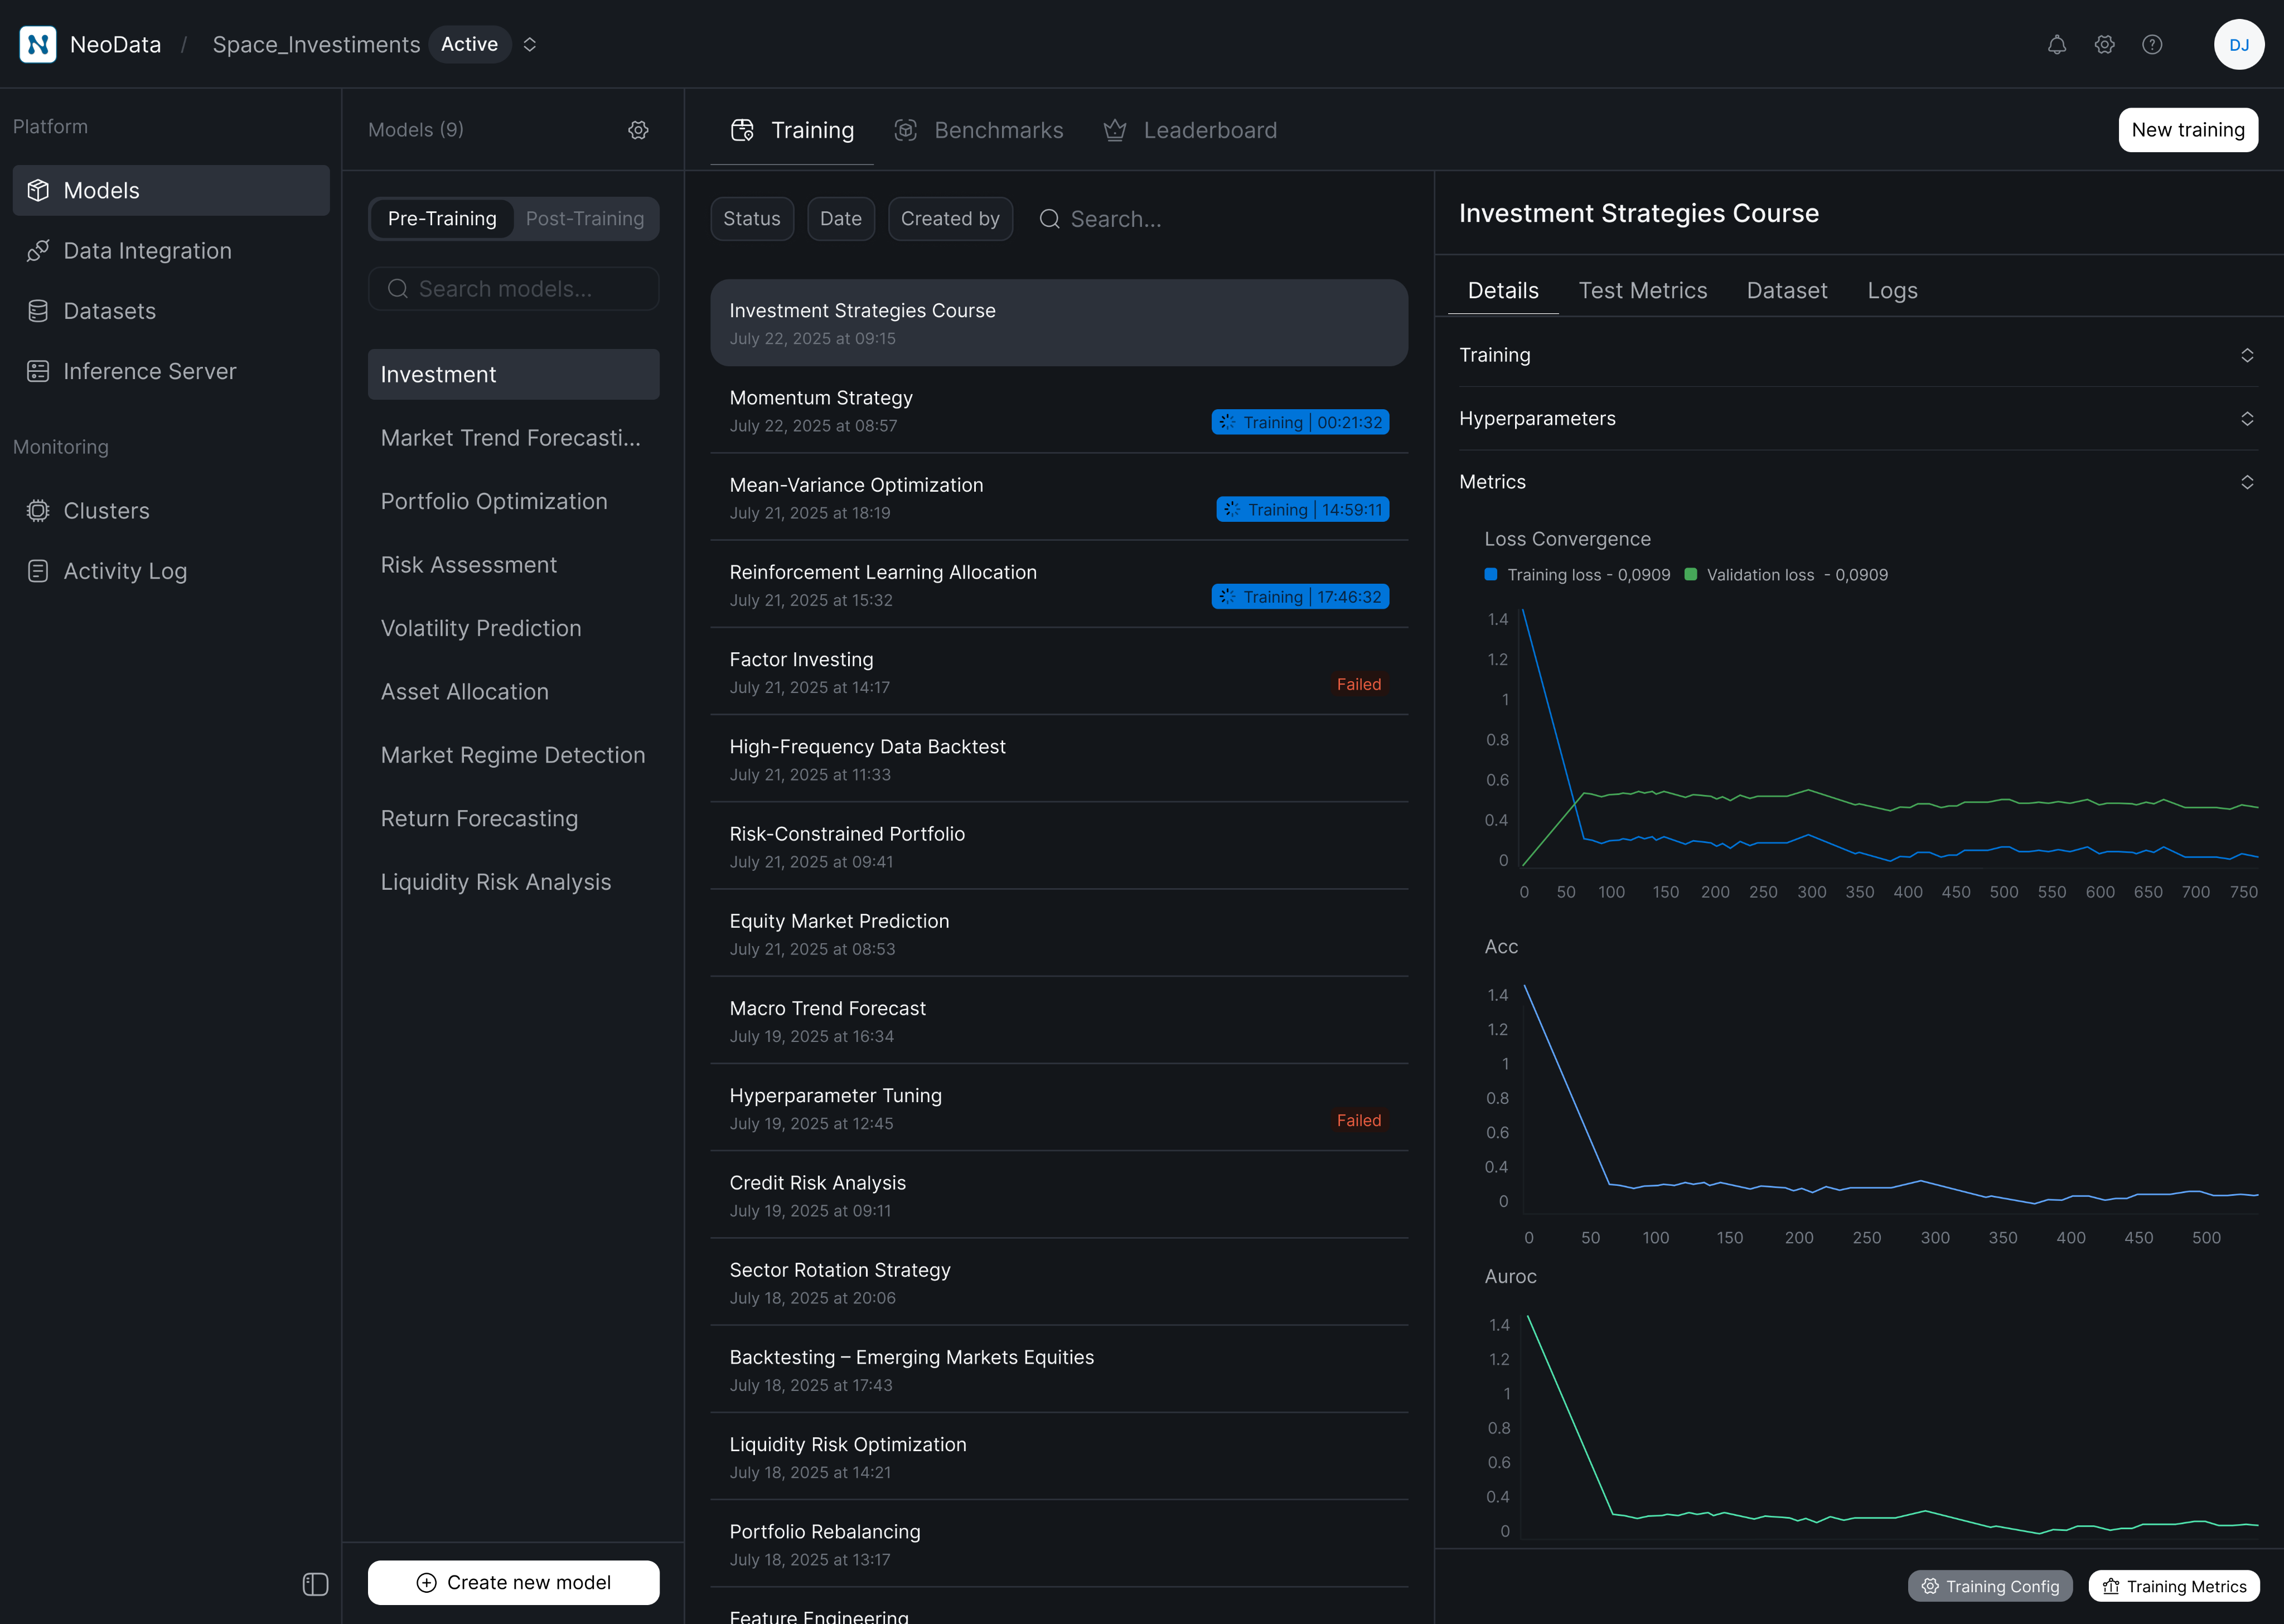Select the Pre-Training toggle option
Screen dimensions: 2284x1624
pyautogui.click(x=442, y=219)
